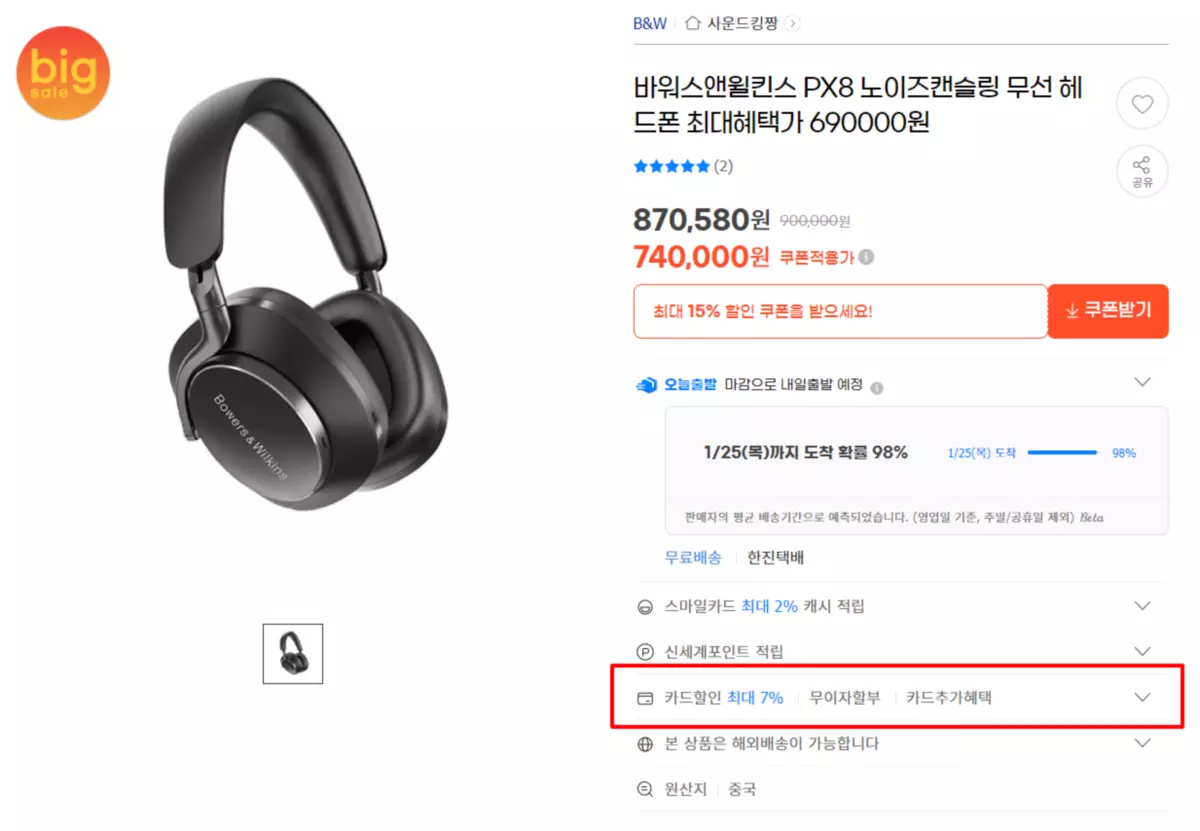
Task: Click the arrow icon after 사운드킹짱
Action: [x=792, y=23]
